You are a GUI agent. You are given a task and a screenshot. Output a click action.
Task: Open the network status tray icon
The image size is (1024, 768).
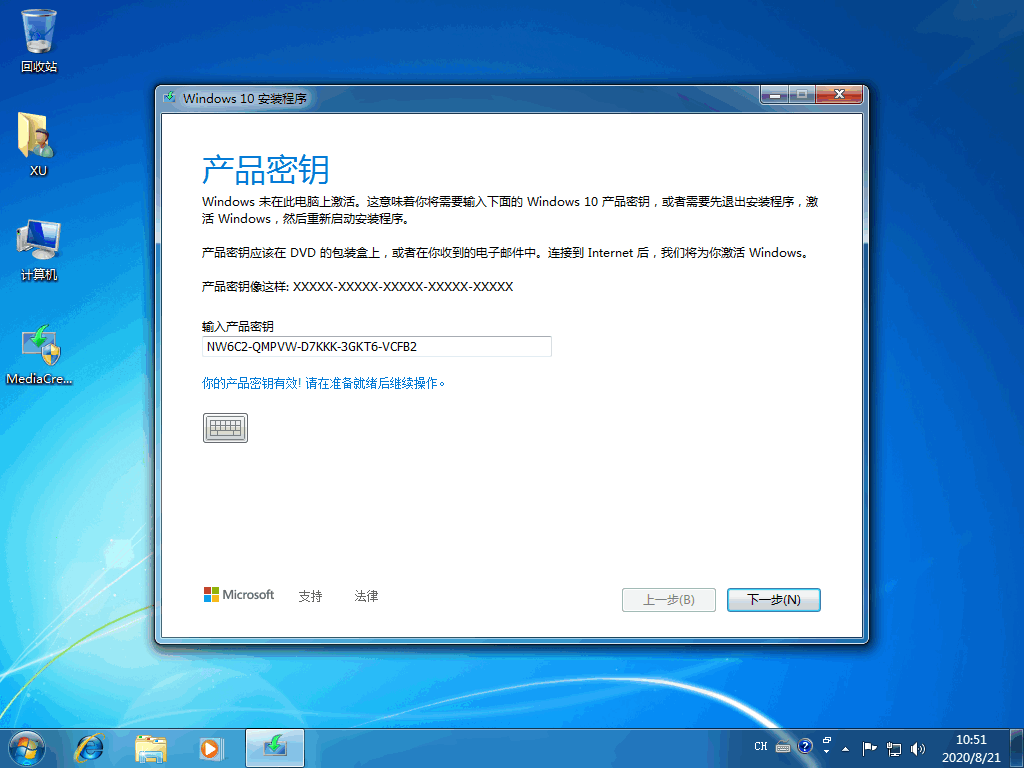893,747
